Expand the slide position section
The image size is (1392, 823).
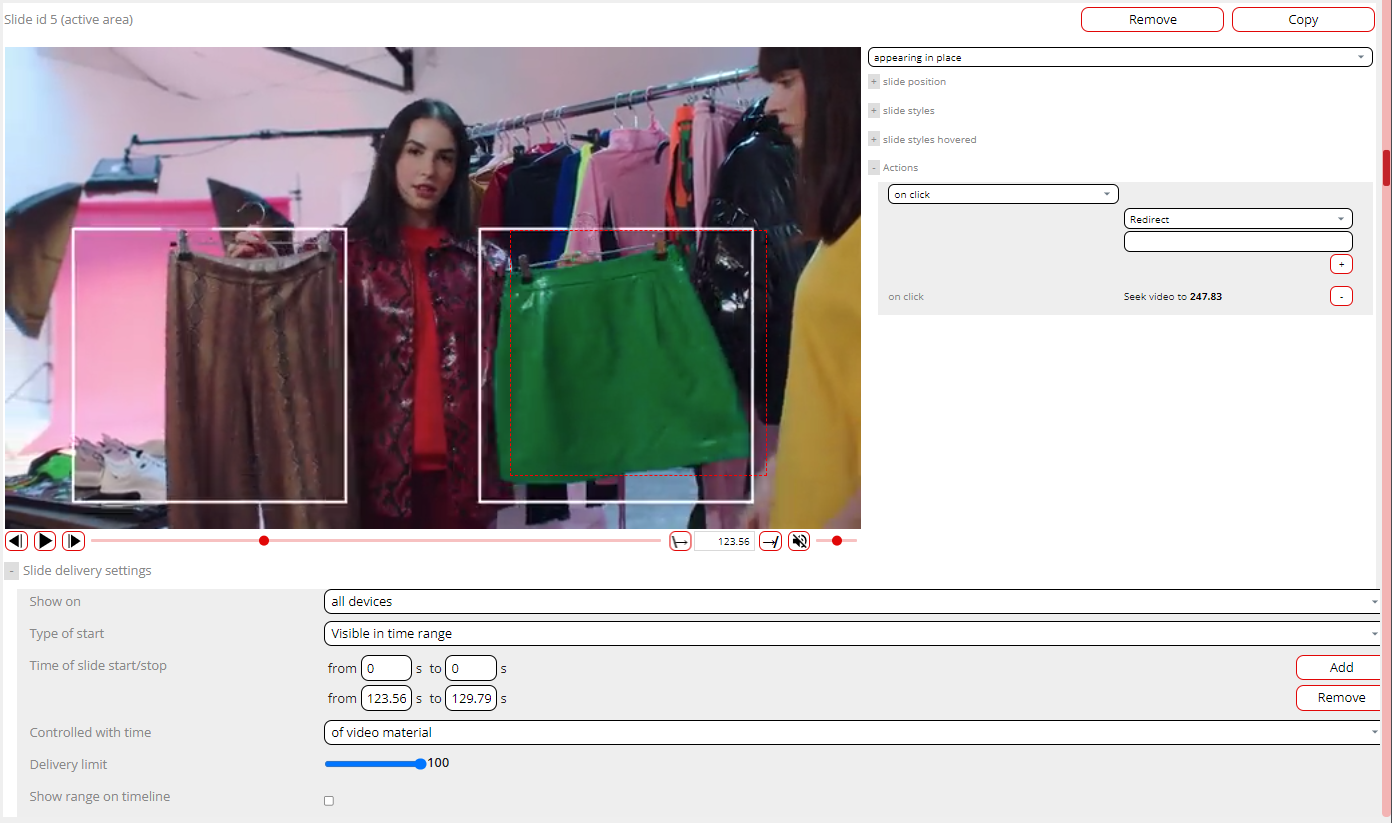(x=874, y=82)
